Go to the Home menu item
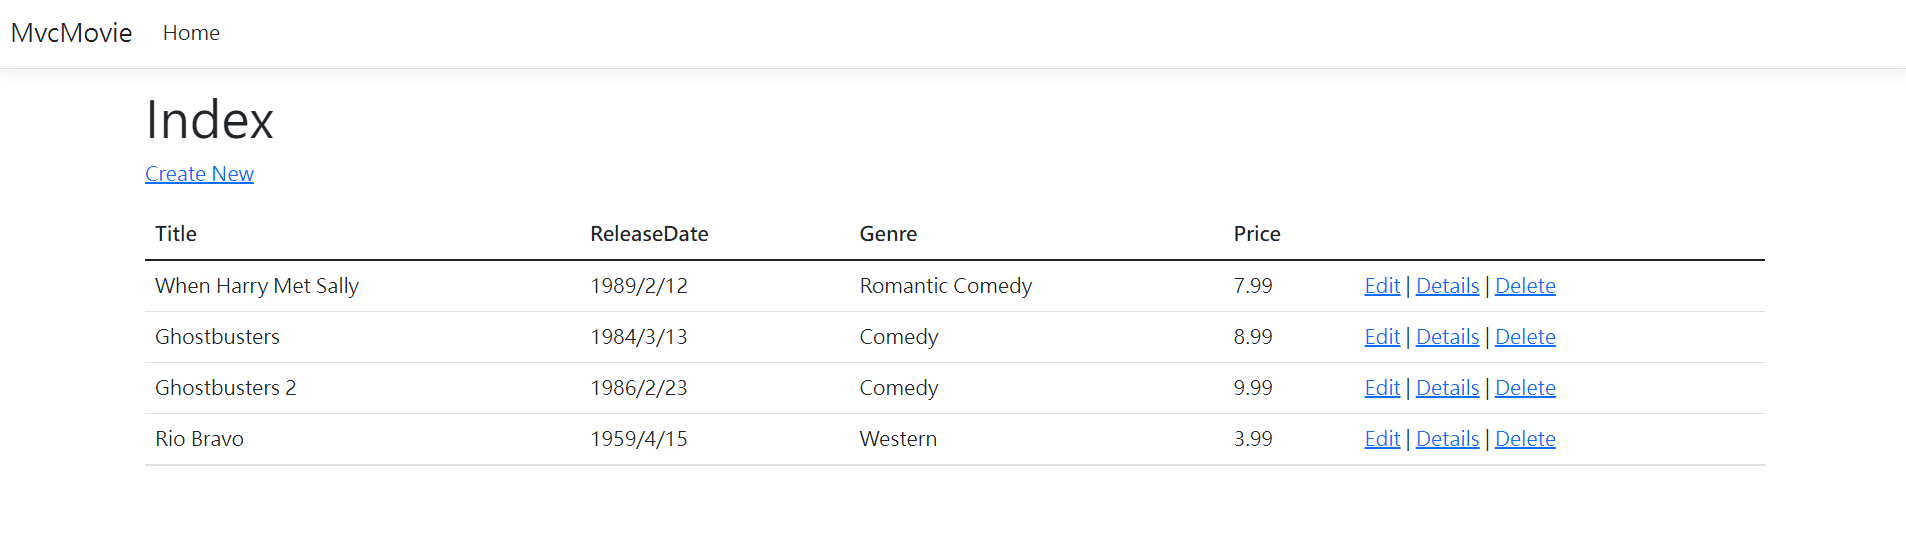This screenshot has width=1906, height=548. 191,33
